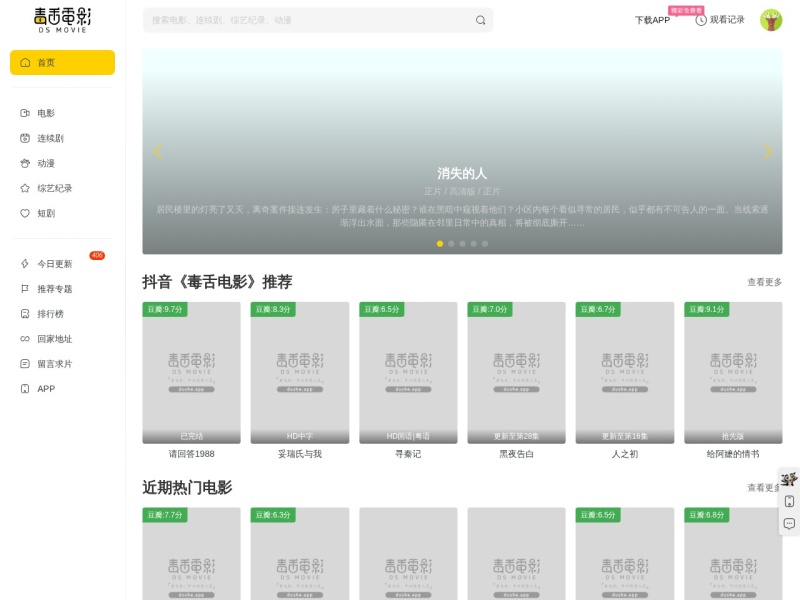Image resolution: width=800 pixels, height=600 pixels.
Task: Click the home icon beside 首页
Action: tap(25, 62)
